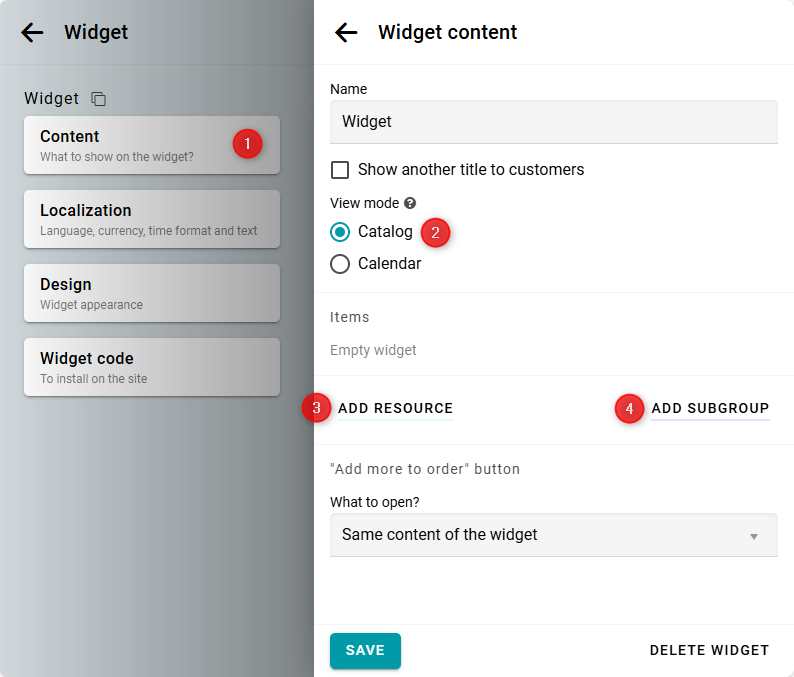Click red annotation marker number 1
This screenshot has width=794, height=677.
click(248, 143)
